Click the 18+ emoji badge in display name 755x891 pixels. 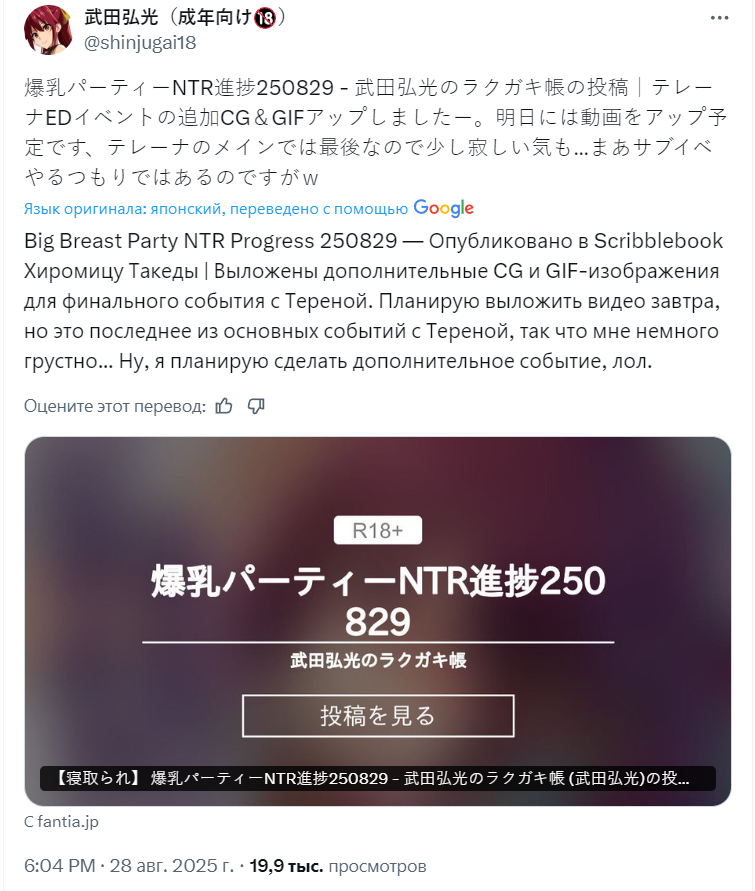point(264,18)
